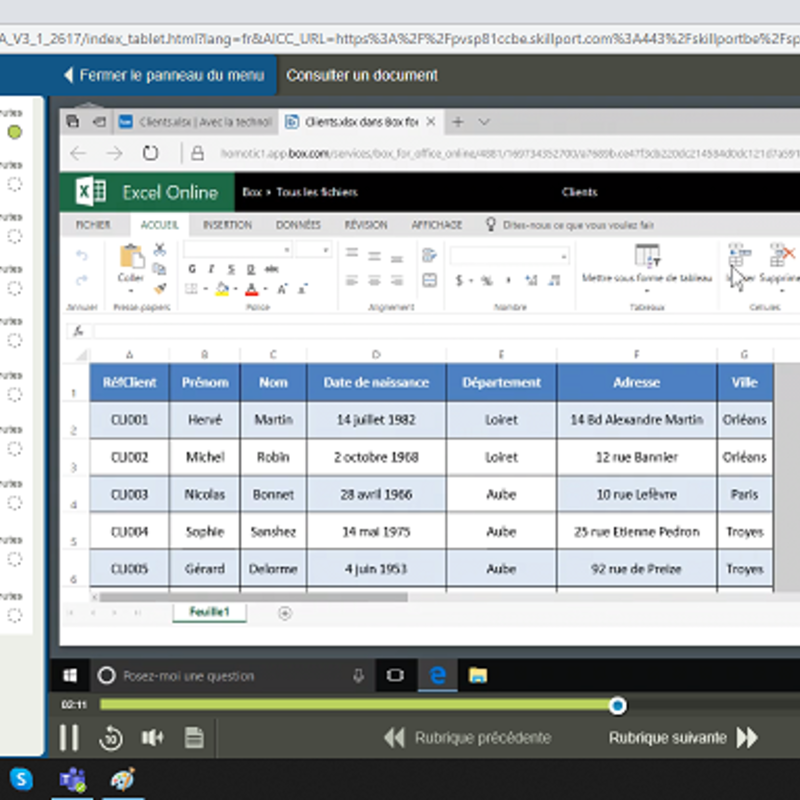Viewport: 800px width, 800px height.
Task: Click Tous les fichiers breadcrumb link
Action: coord(316,192)
